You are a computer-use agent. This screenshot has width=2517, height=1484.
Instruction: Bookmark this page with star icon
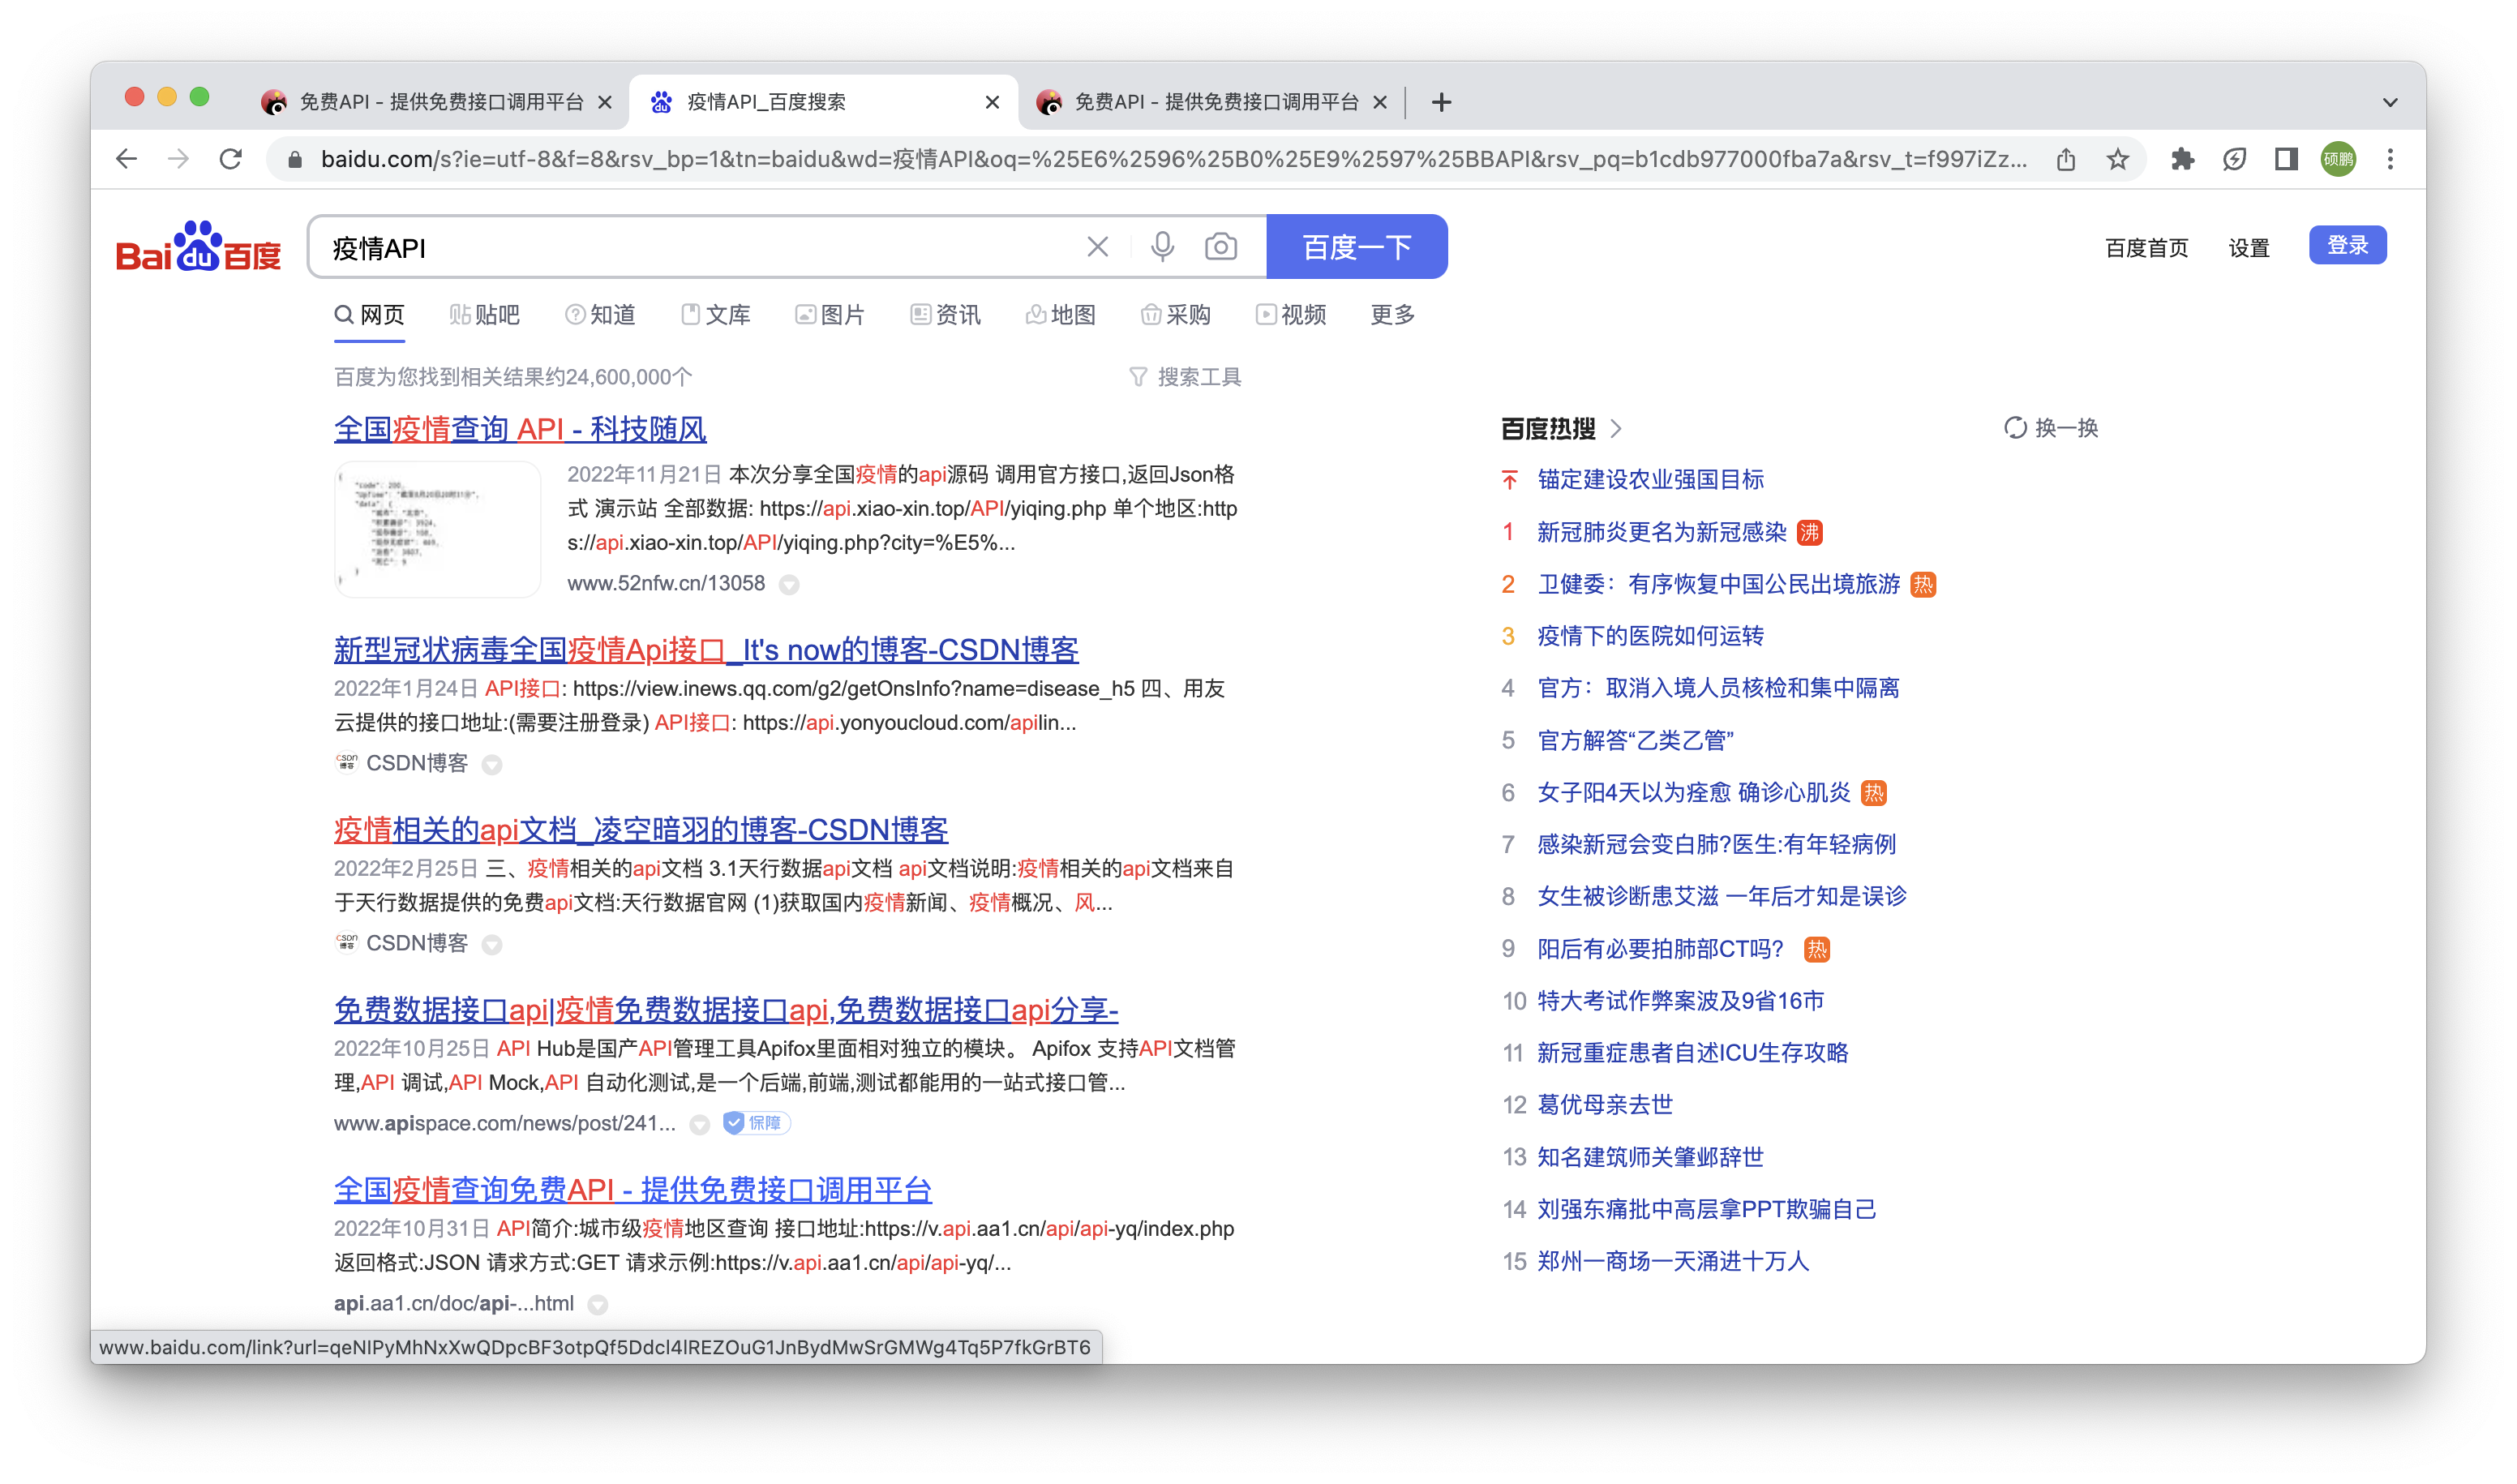pyautogui.click(x=2117, y=159)
